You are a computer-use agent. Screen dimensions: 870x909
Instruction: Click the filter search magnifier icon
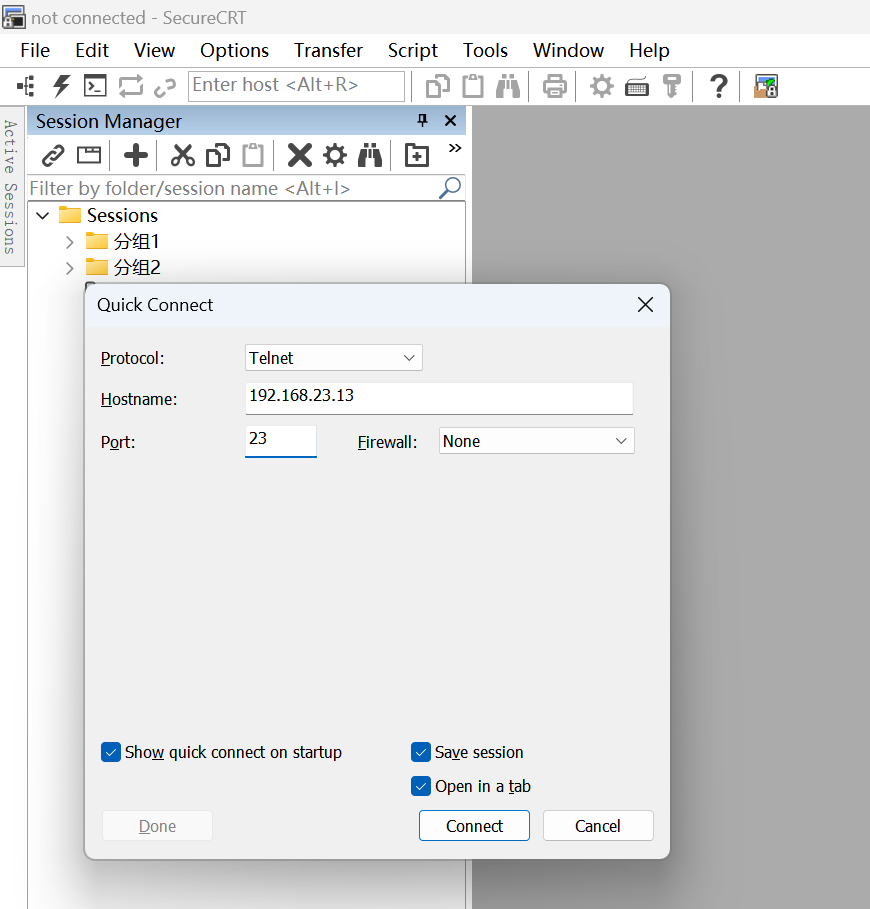[450, 188]
